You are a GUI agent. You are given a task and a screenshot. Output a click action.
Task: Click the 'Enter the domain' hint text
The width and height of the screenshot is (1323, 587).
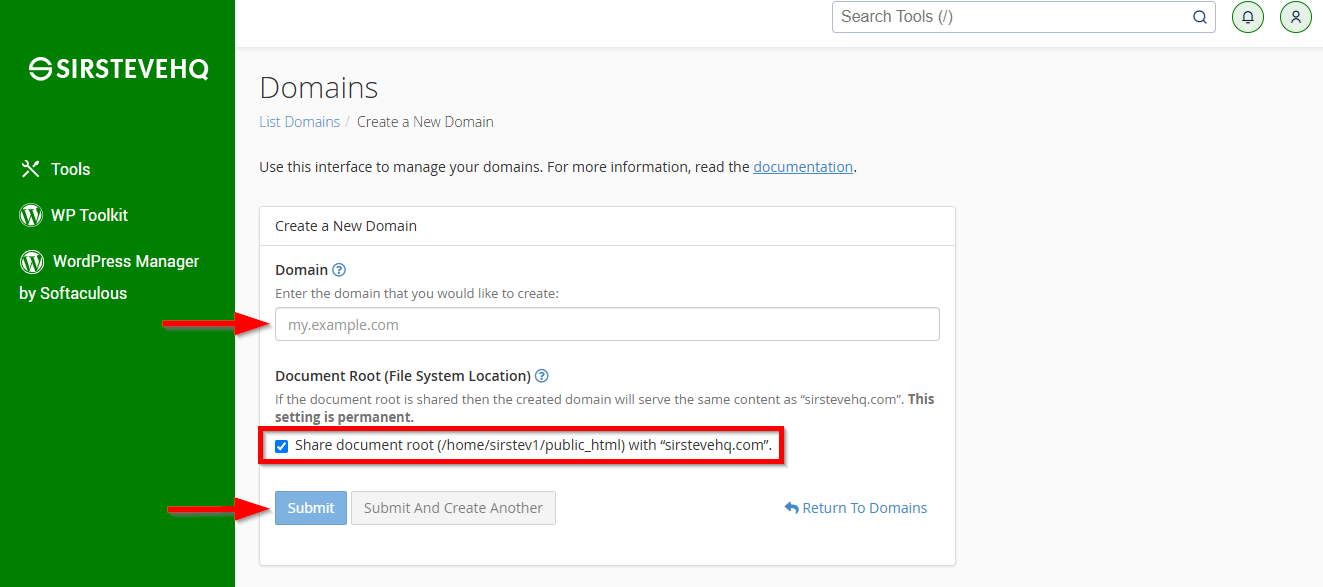(417, 294)
